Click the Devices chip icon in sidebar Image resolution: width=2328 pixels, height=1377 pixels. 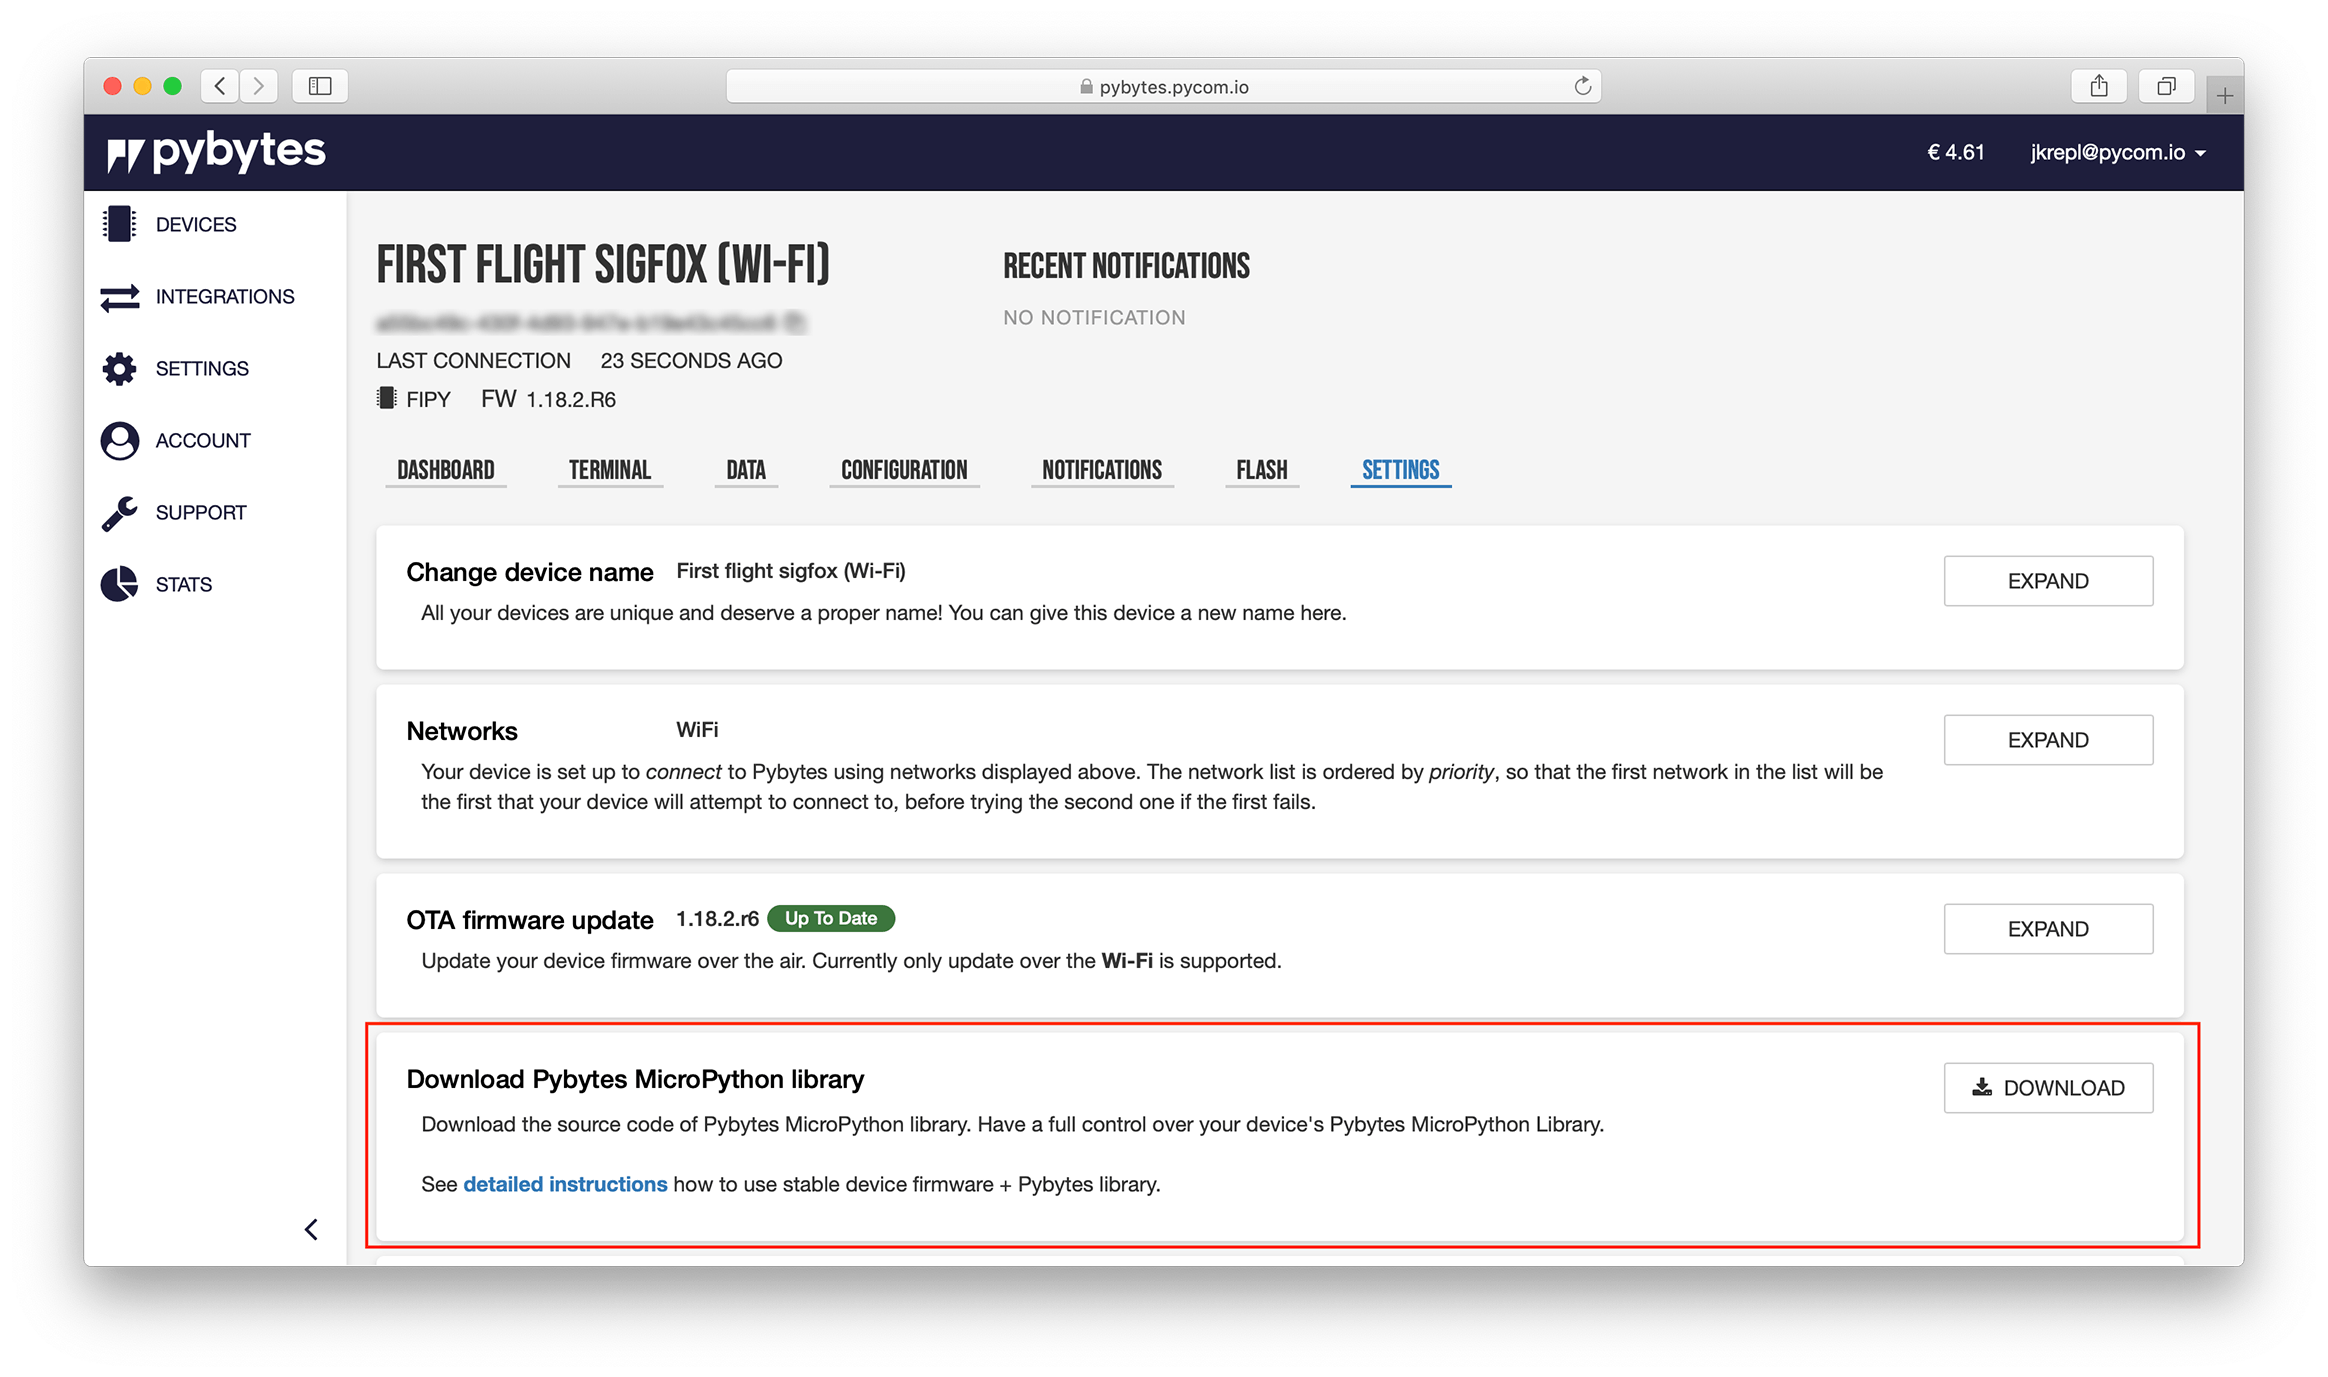[119, 224]
